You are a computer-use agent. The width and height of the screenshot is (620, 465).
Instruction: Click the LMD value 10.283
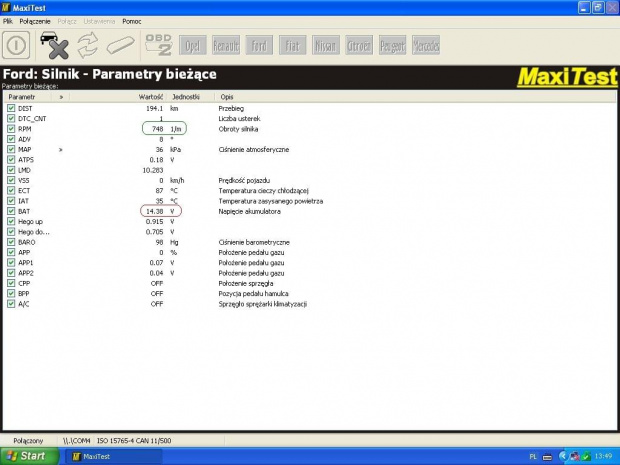click(153, 170)
